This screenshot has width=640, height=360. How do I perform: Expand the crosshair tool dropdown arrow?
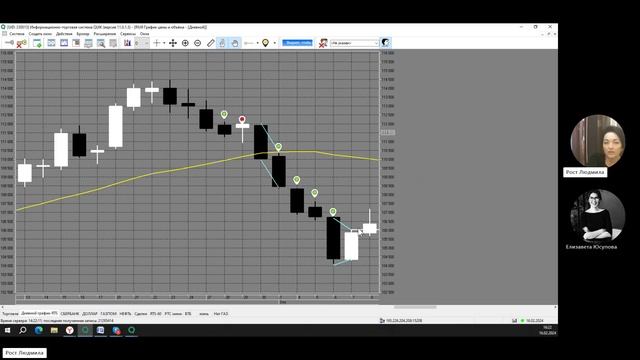[x=164, y=43]
